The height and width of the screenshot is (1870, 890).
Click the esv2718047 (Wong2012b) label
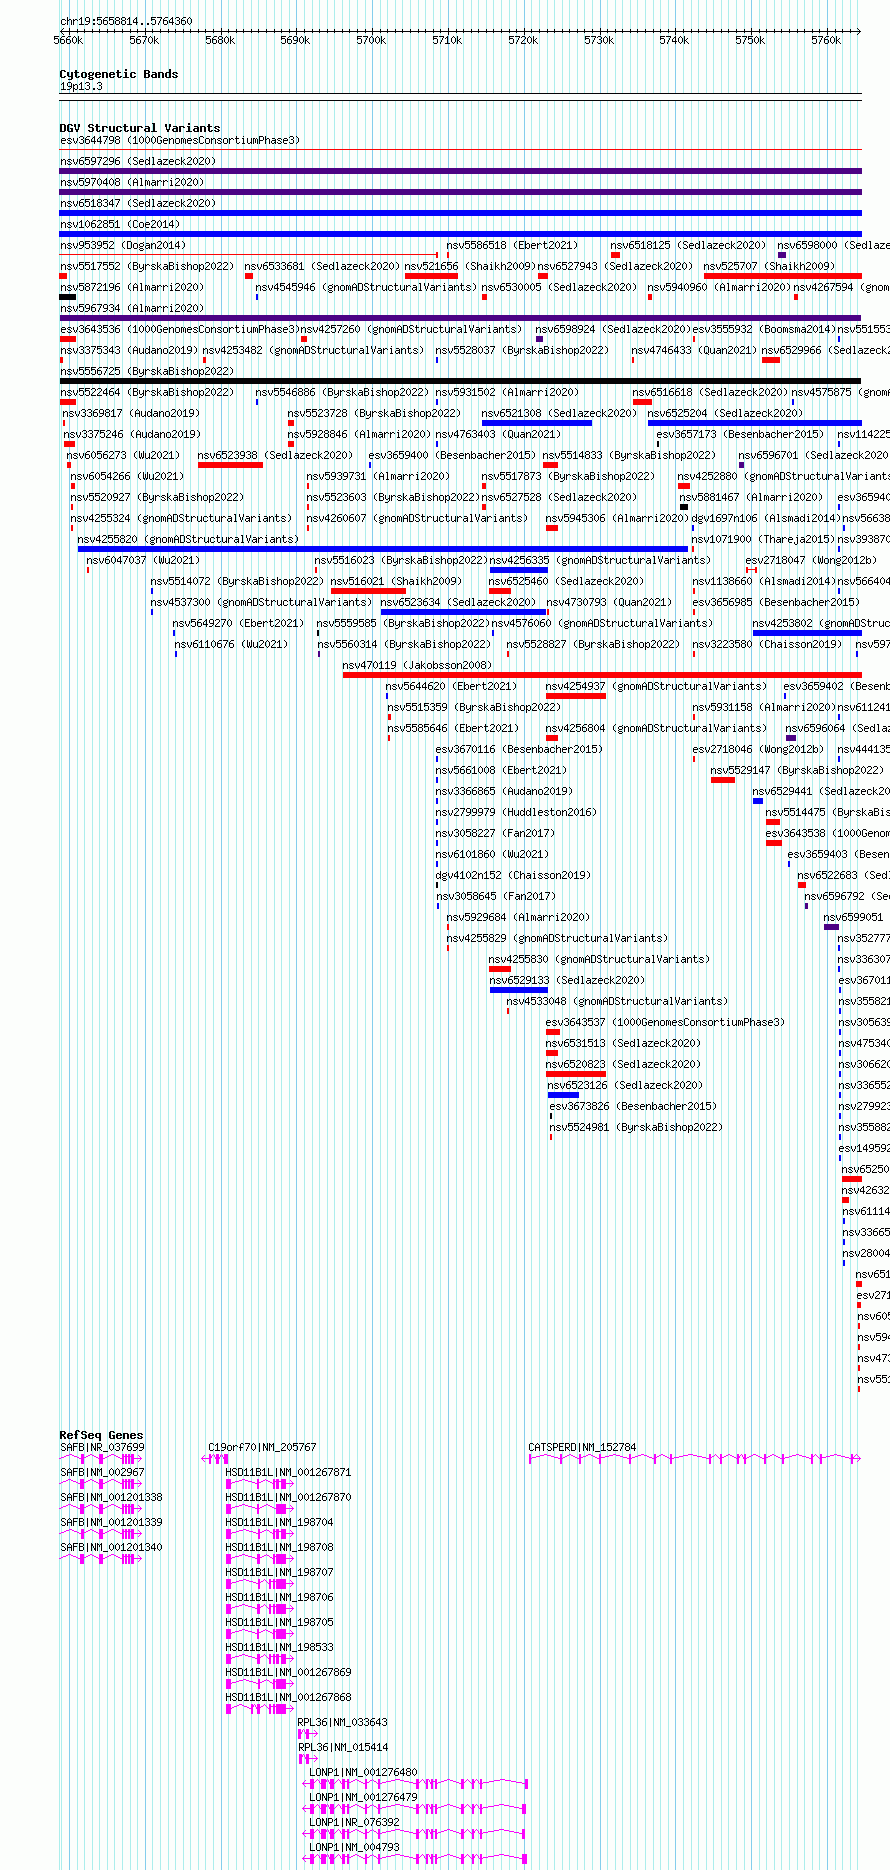(x=811, y=560)
